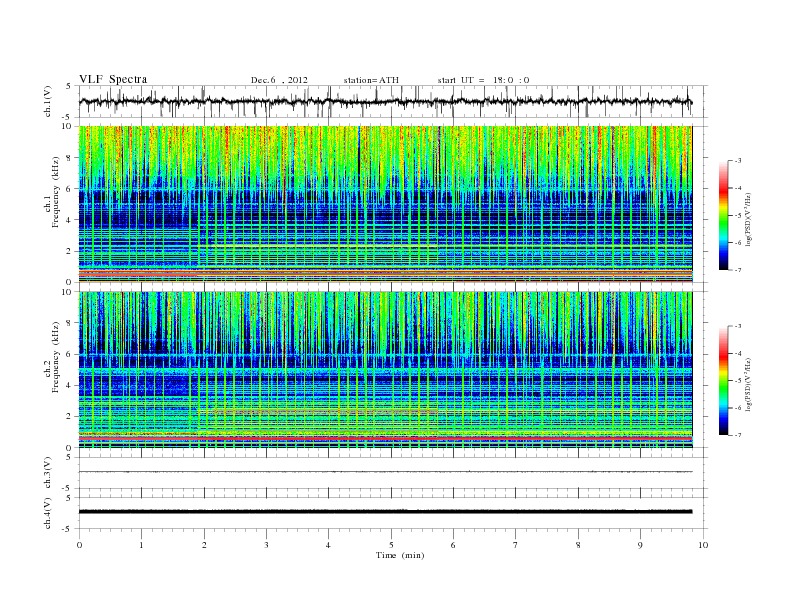Image resolution: width=792 pixels, height=612 pixels.
Task: Click the time axis tick label '10'
Action: 703,545
